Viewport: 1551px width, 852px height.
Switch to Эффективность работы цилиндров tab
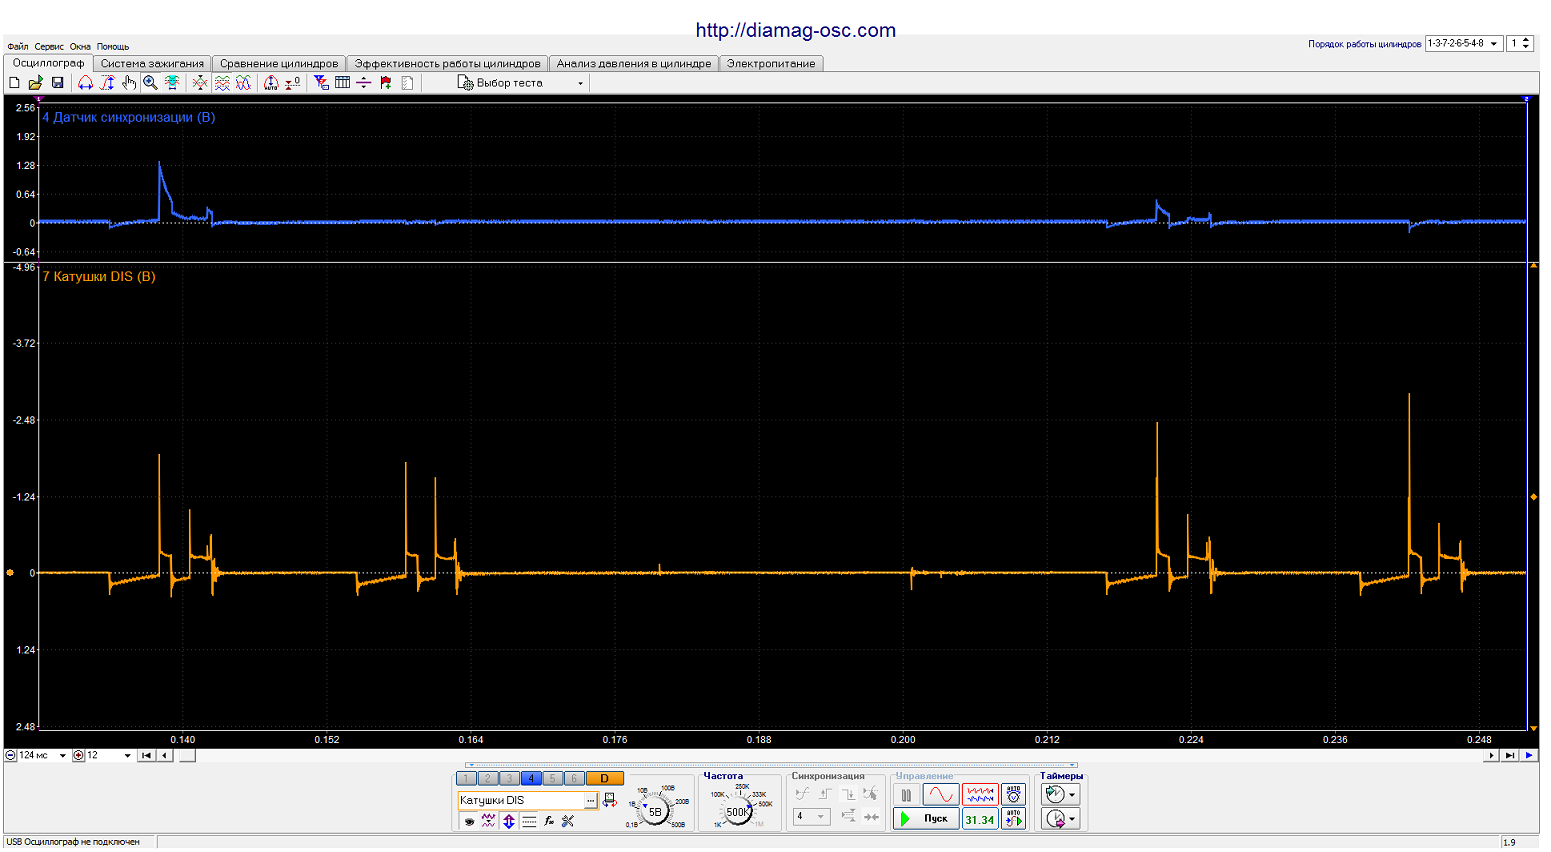[447, 63]
